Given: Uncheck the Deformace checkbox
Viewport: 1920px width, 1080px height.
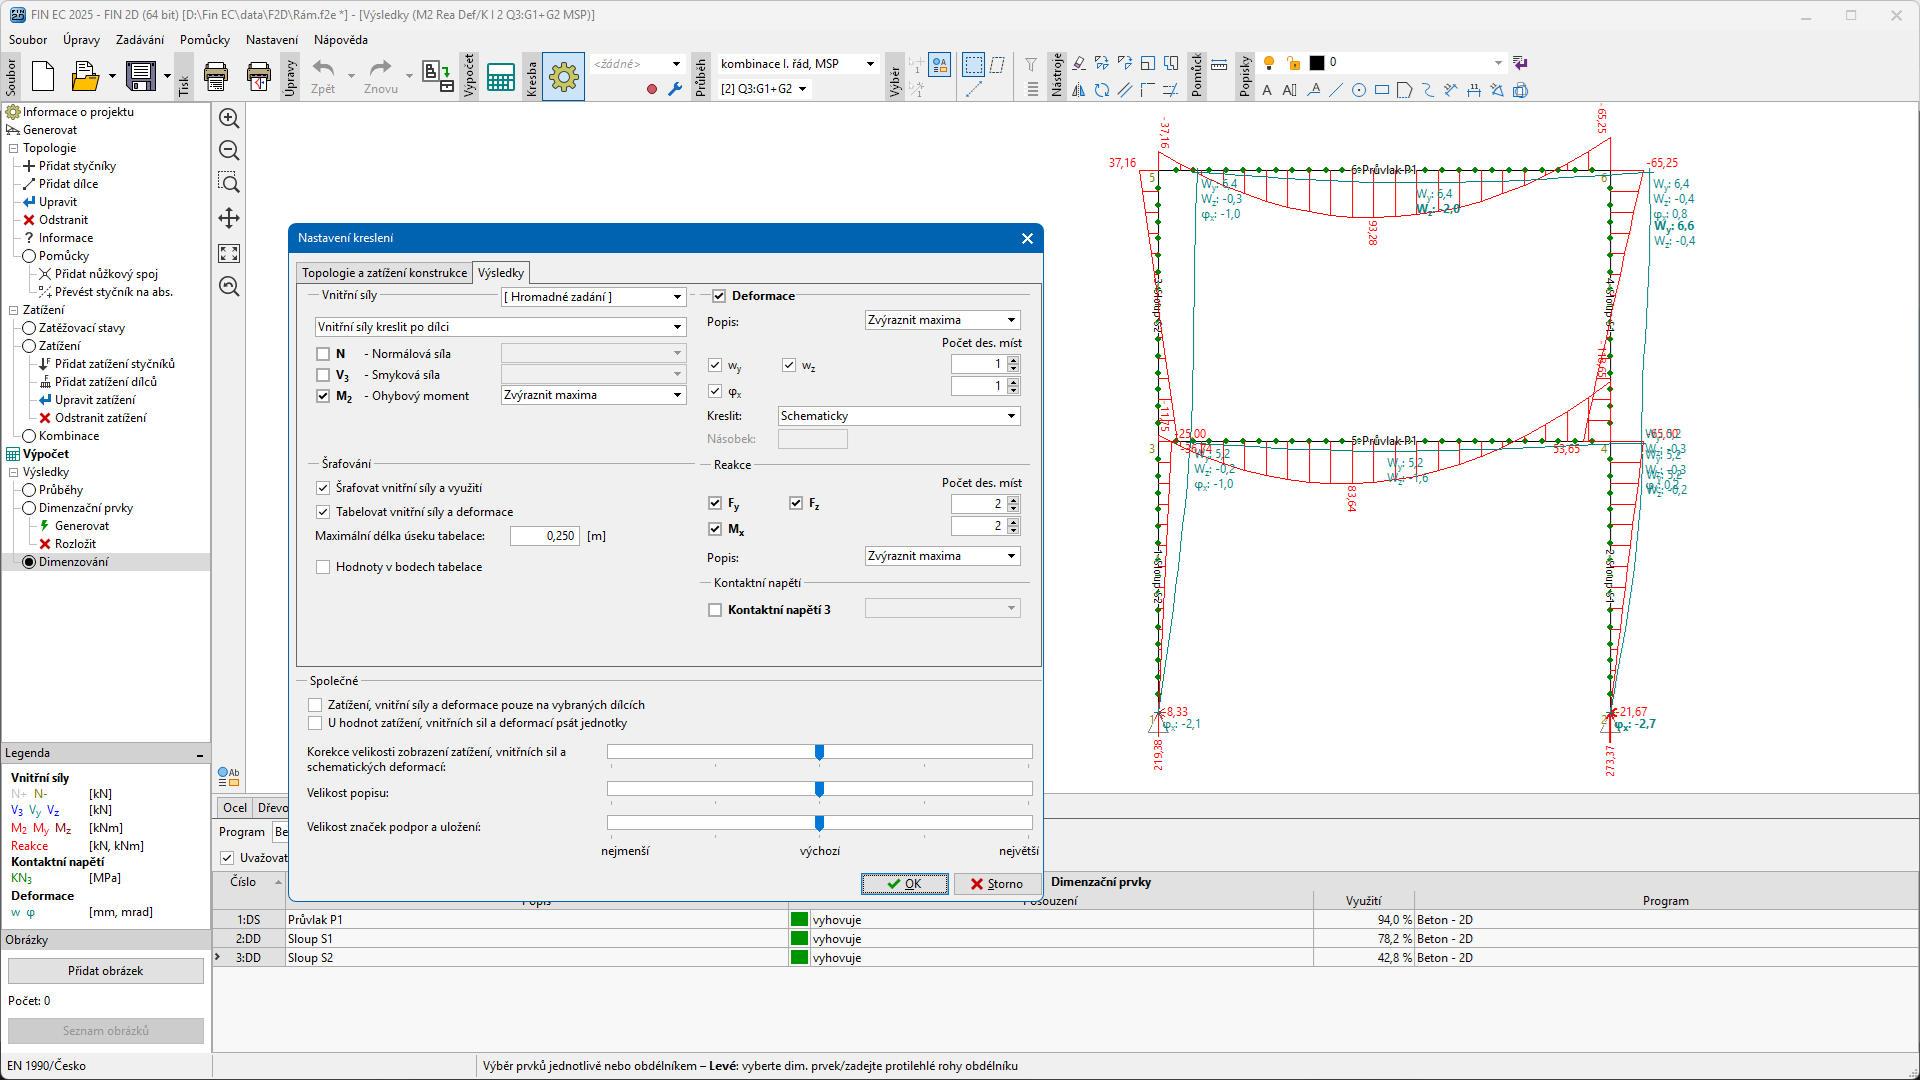Looking at the screenshot, I should point(718,296).
